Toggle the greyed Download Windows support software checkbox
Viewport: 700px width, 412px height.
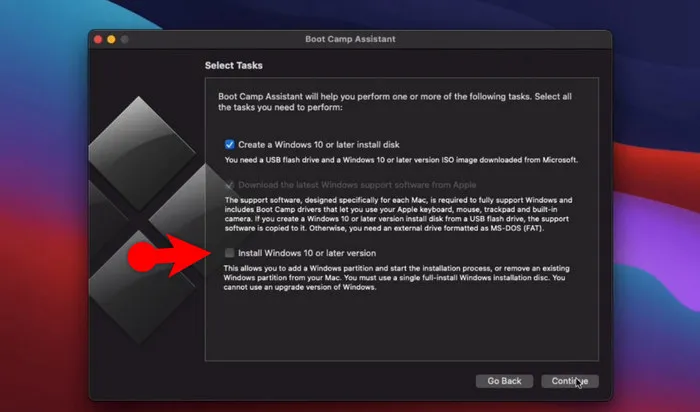229,185
